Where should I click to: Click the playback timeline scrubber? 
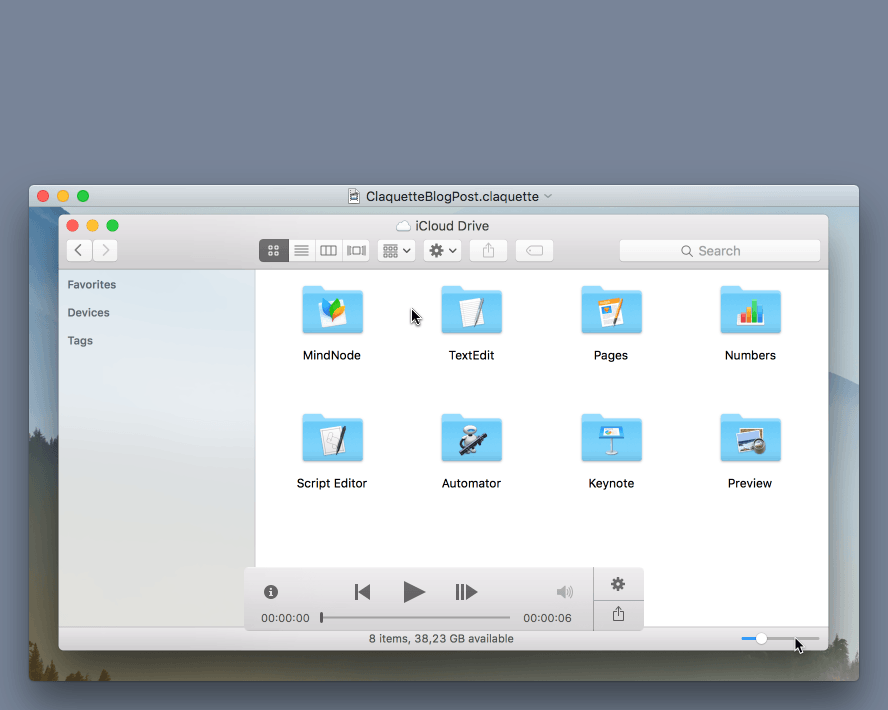coord(415,618)
